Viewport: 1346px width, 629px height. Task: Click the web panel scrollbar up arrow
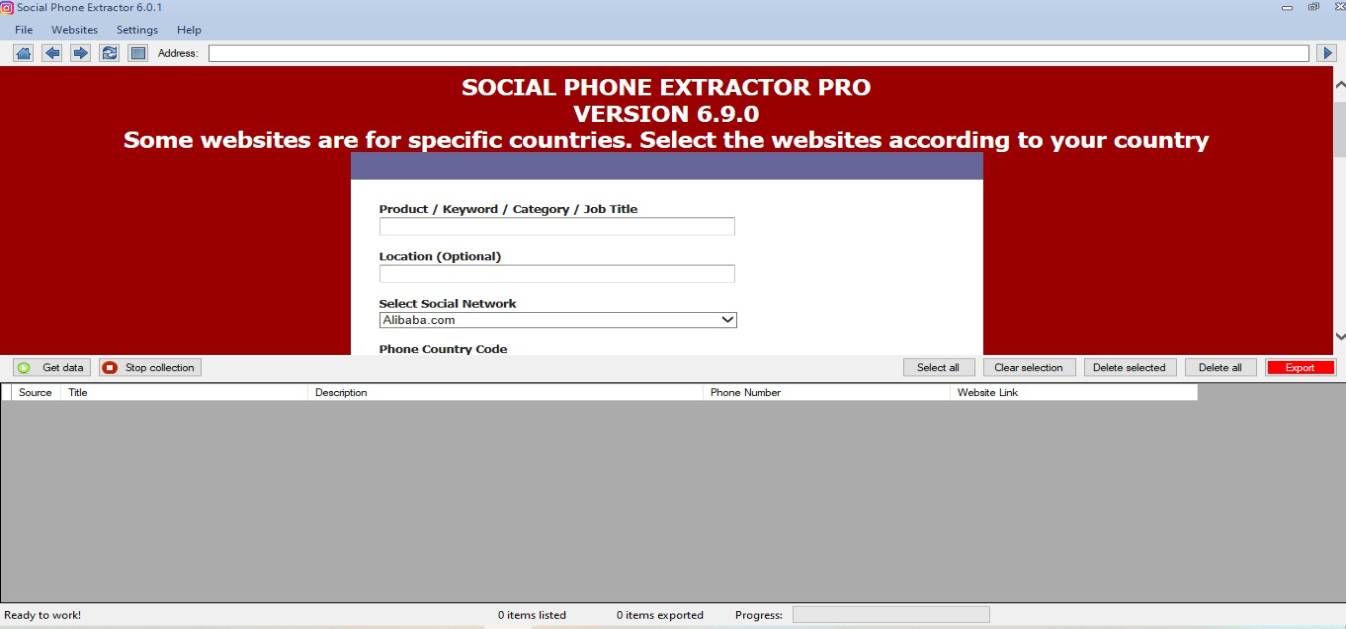(1340, 85)
